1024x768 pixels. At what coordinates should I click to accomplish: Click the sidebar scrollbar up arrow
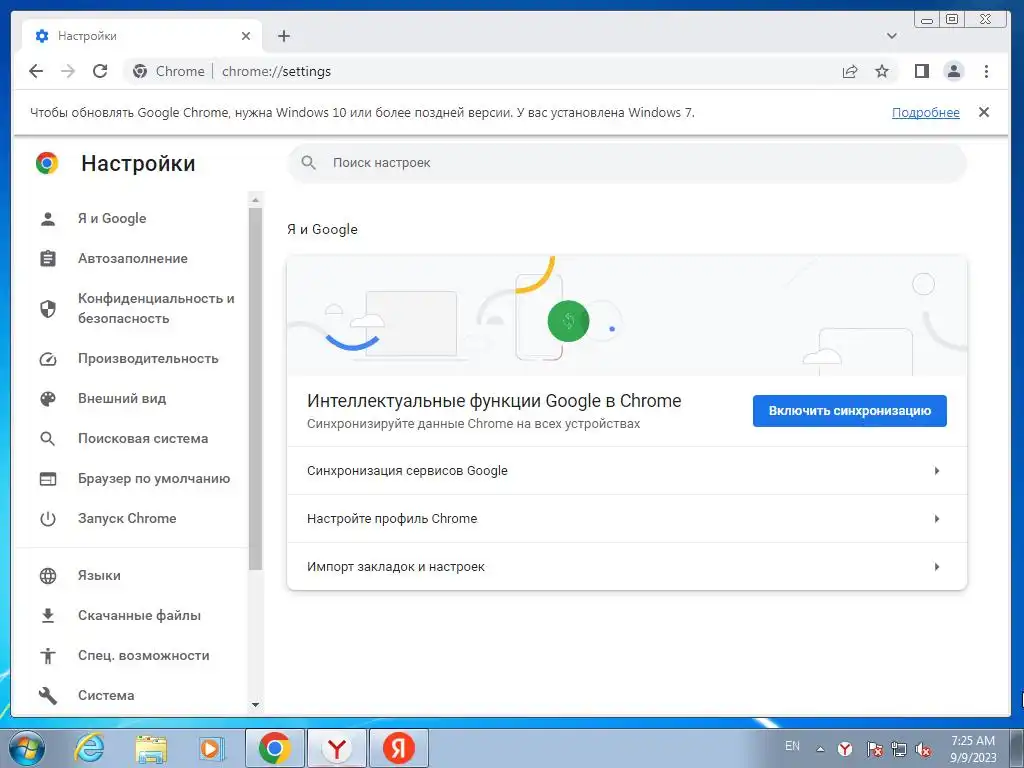[255, 199]
